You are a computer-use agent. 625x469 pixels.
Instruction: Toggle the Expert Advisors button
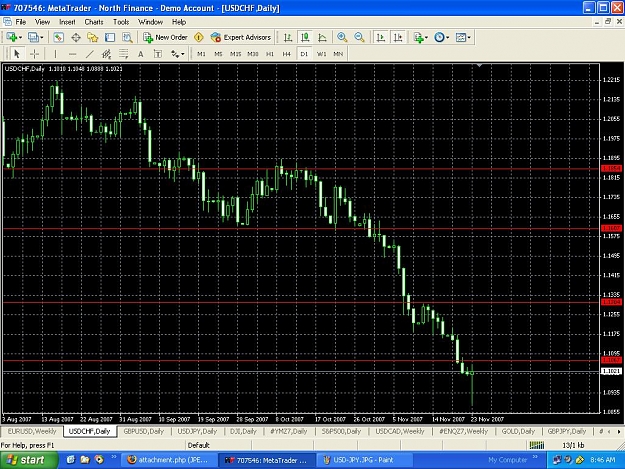(x=241, y=37)
